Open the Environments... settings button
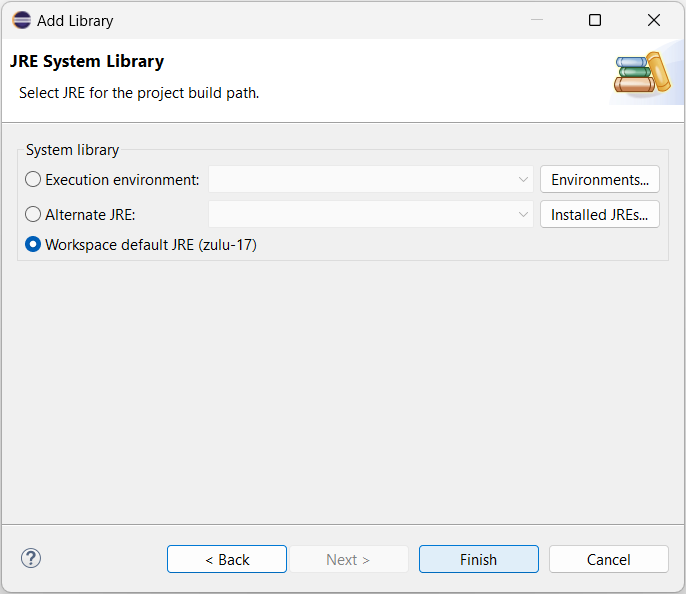Screen dimensions: 686x594 (x=600, y=179)
